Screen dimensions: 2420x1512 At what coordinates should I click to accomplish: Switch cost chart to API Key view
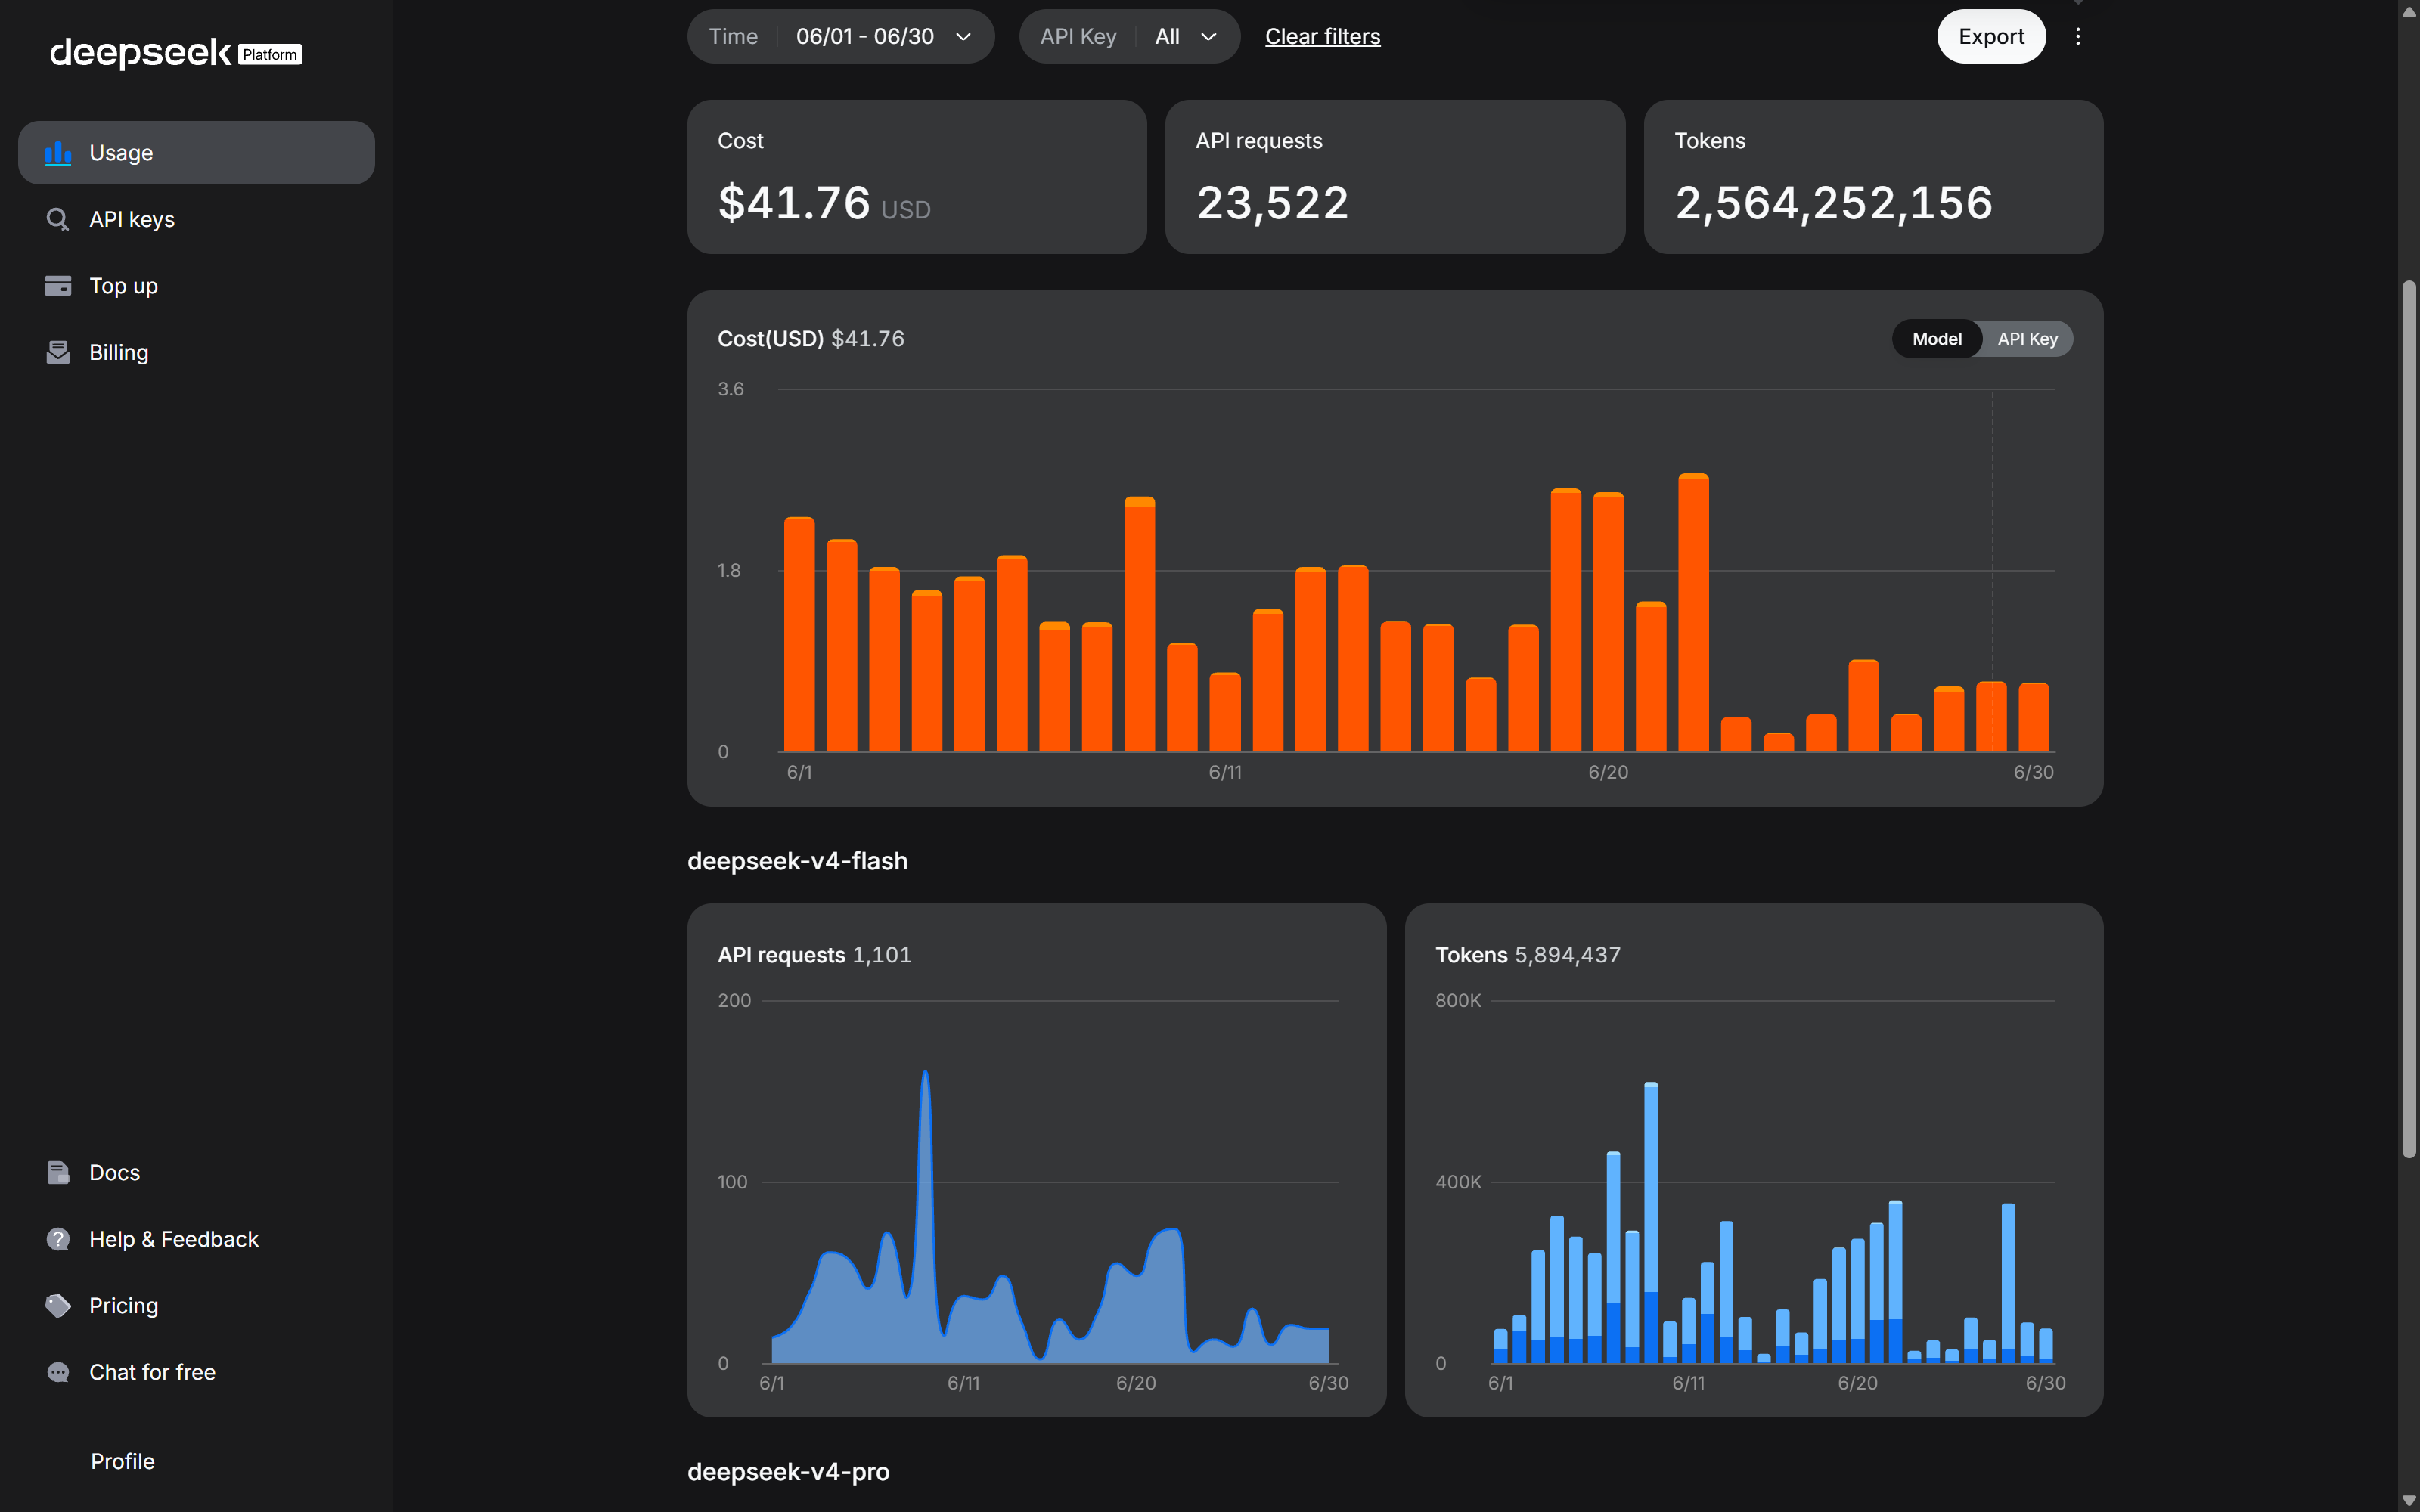2027,339
